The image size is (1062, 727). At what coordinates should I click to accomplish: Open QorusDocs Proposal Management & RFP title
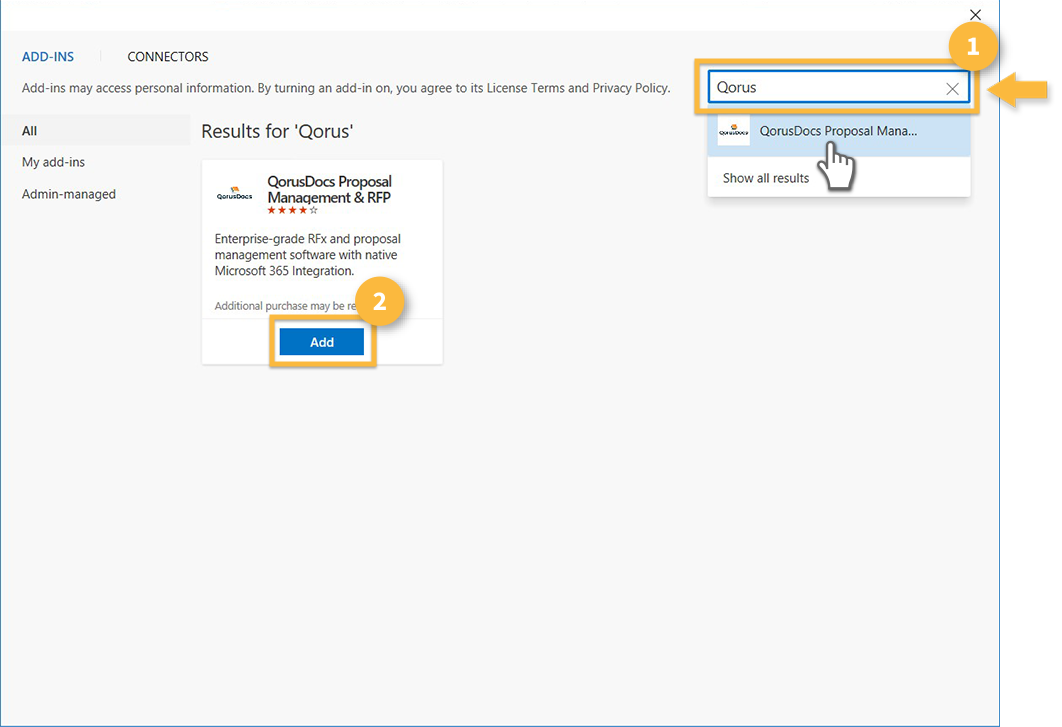[x=330, y=190]
